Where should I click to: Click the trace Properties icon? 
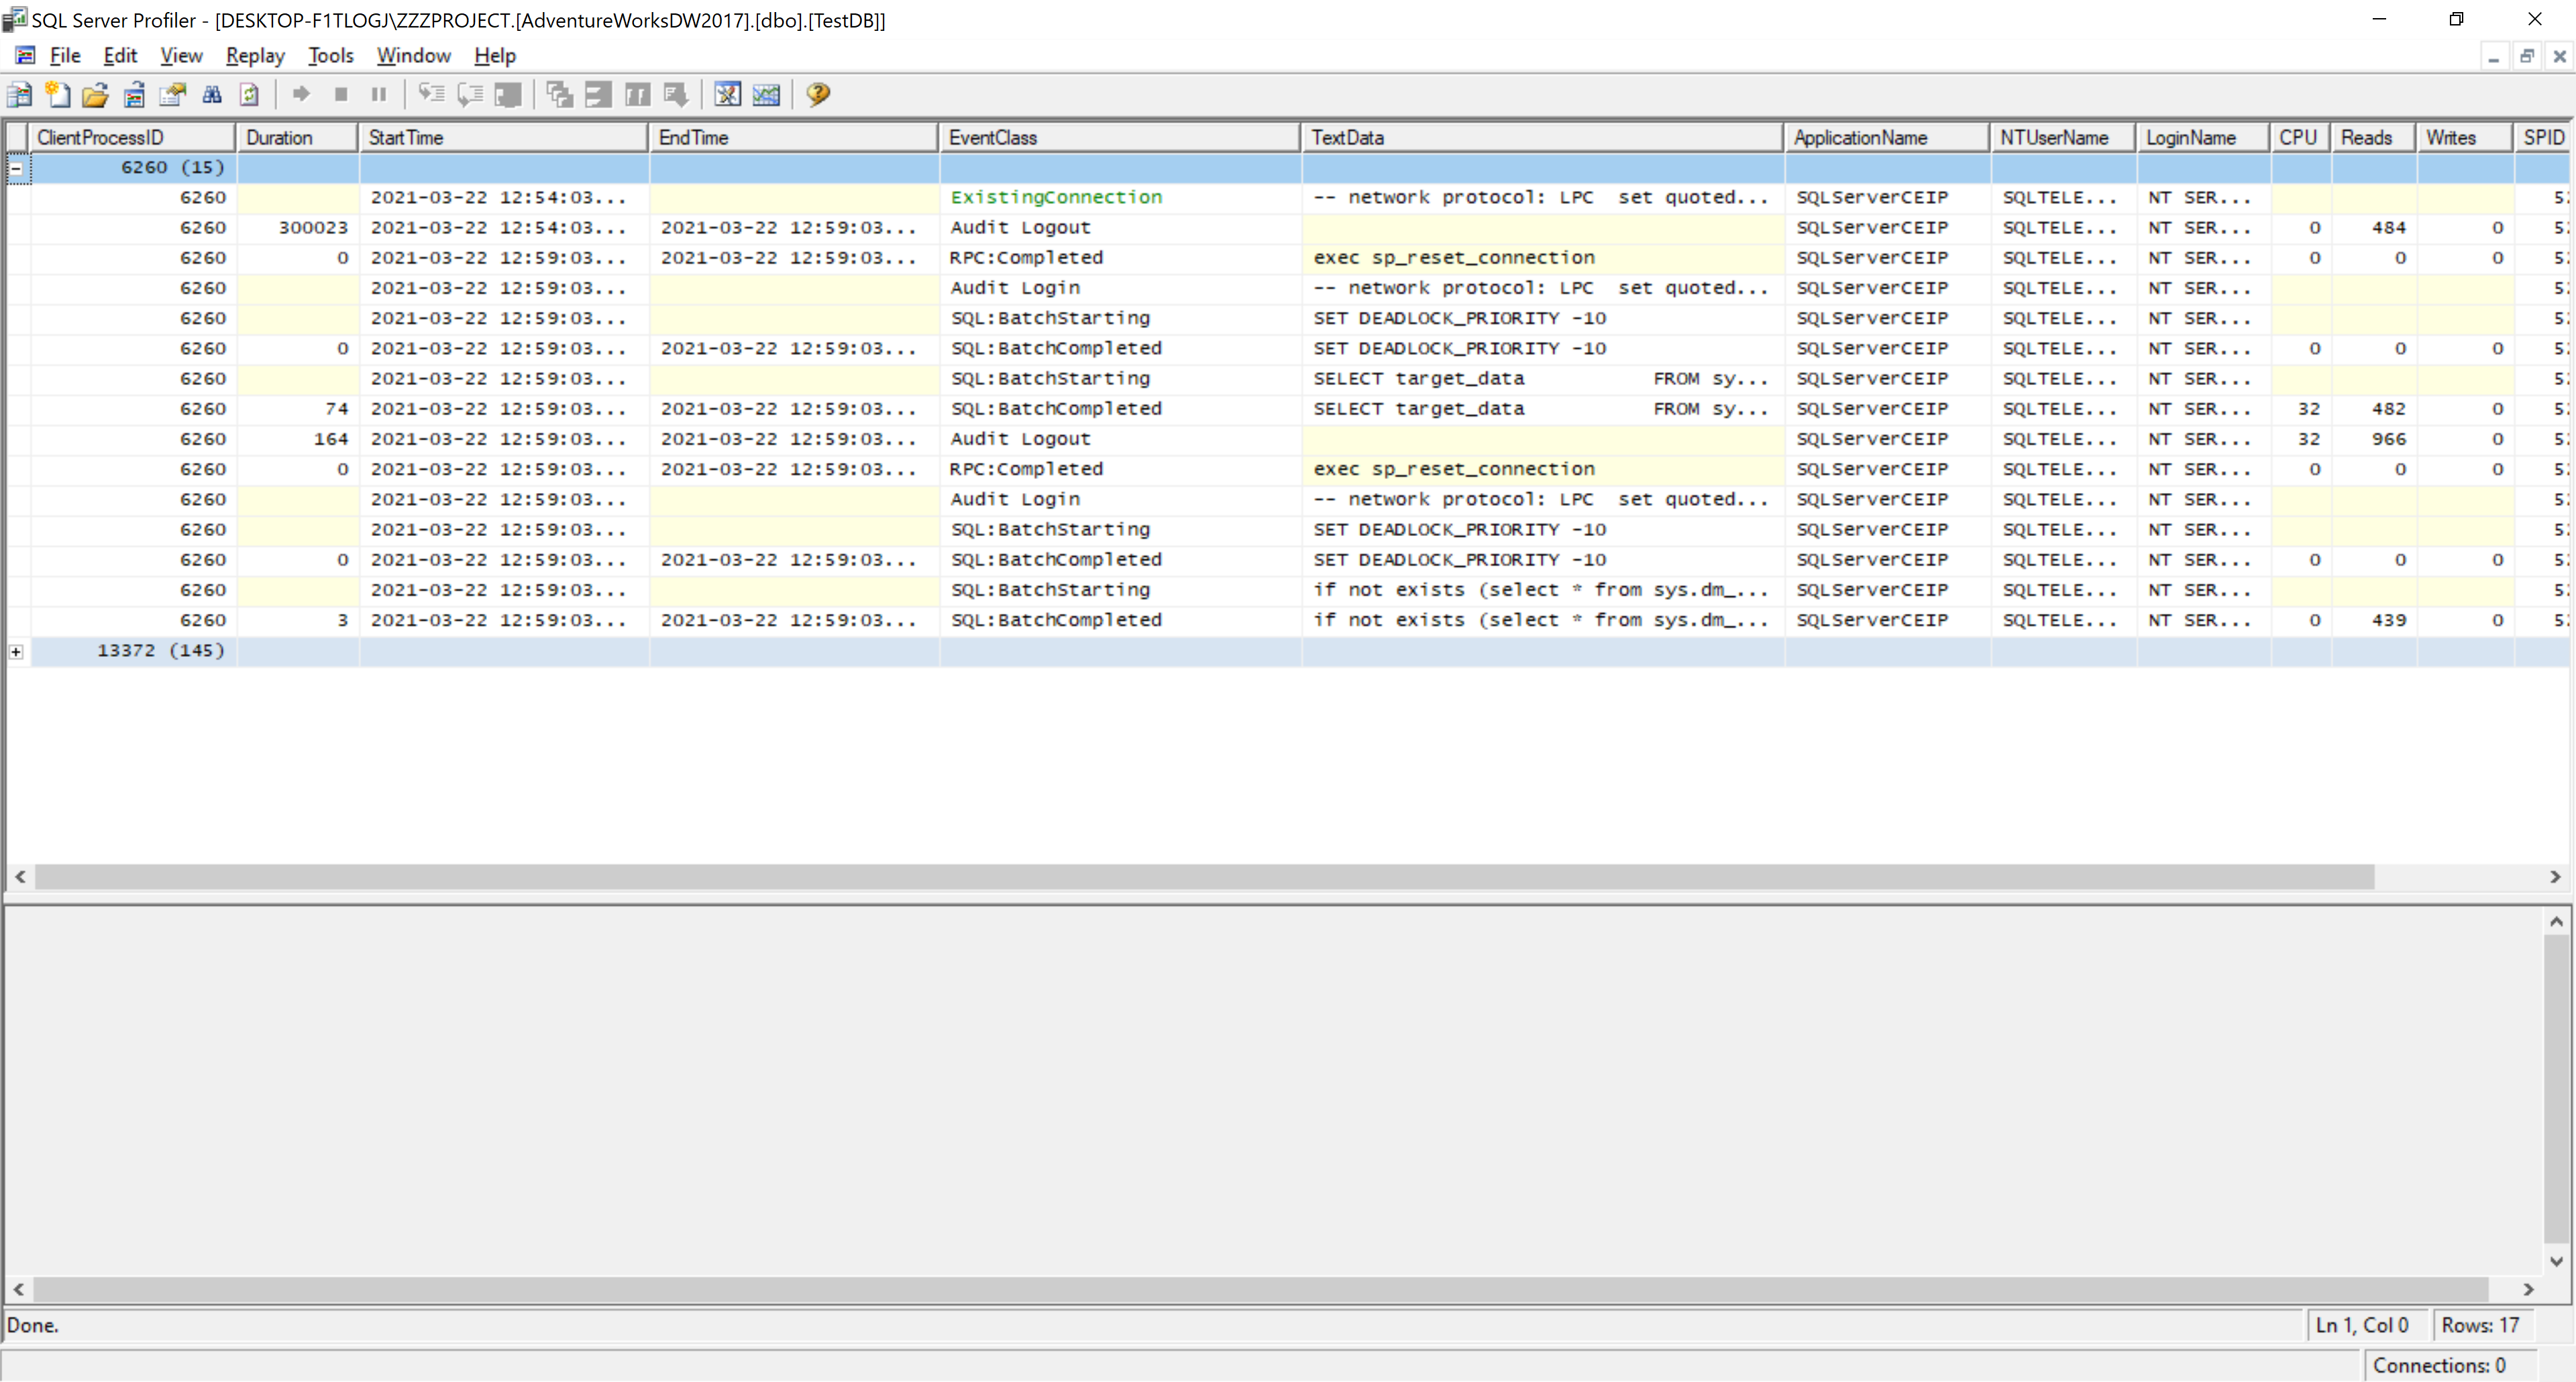coord(172,95)
